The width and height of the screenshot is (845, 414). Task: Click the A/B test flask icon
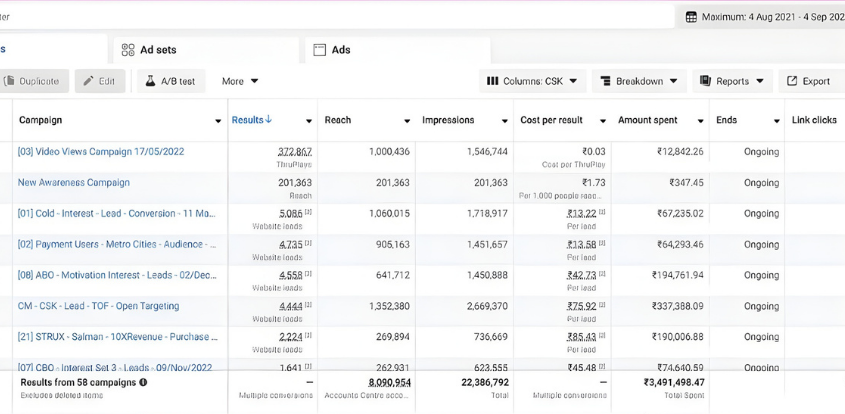coord(149,81)
